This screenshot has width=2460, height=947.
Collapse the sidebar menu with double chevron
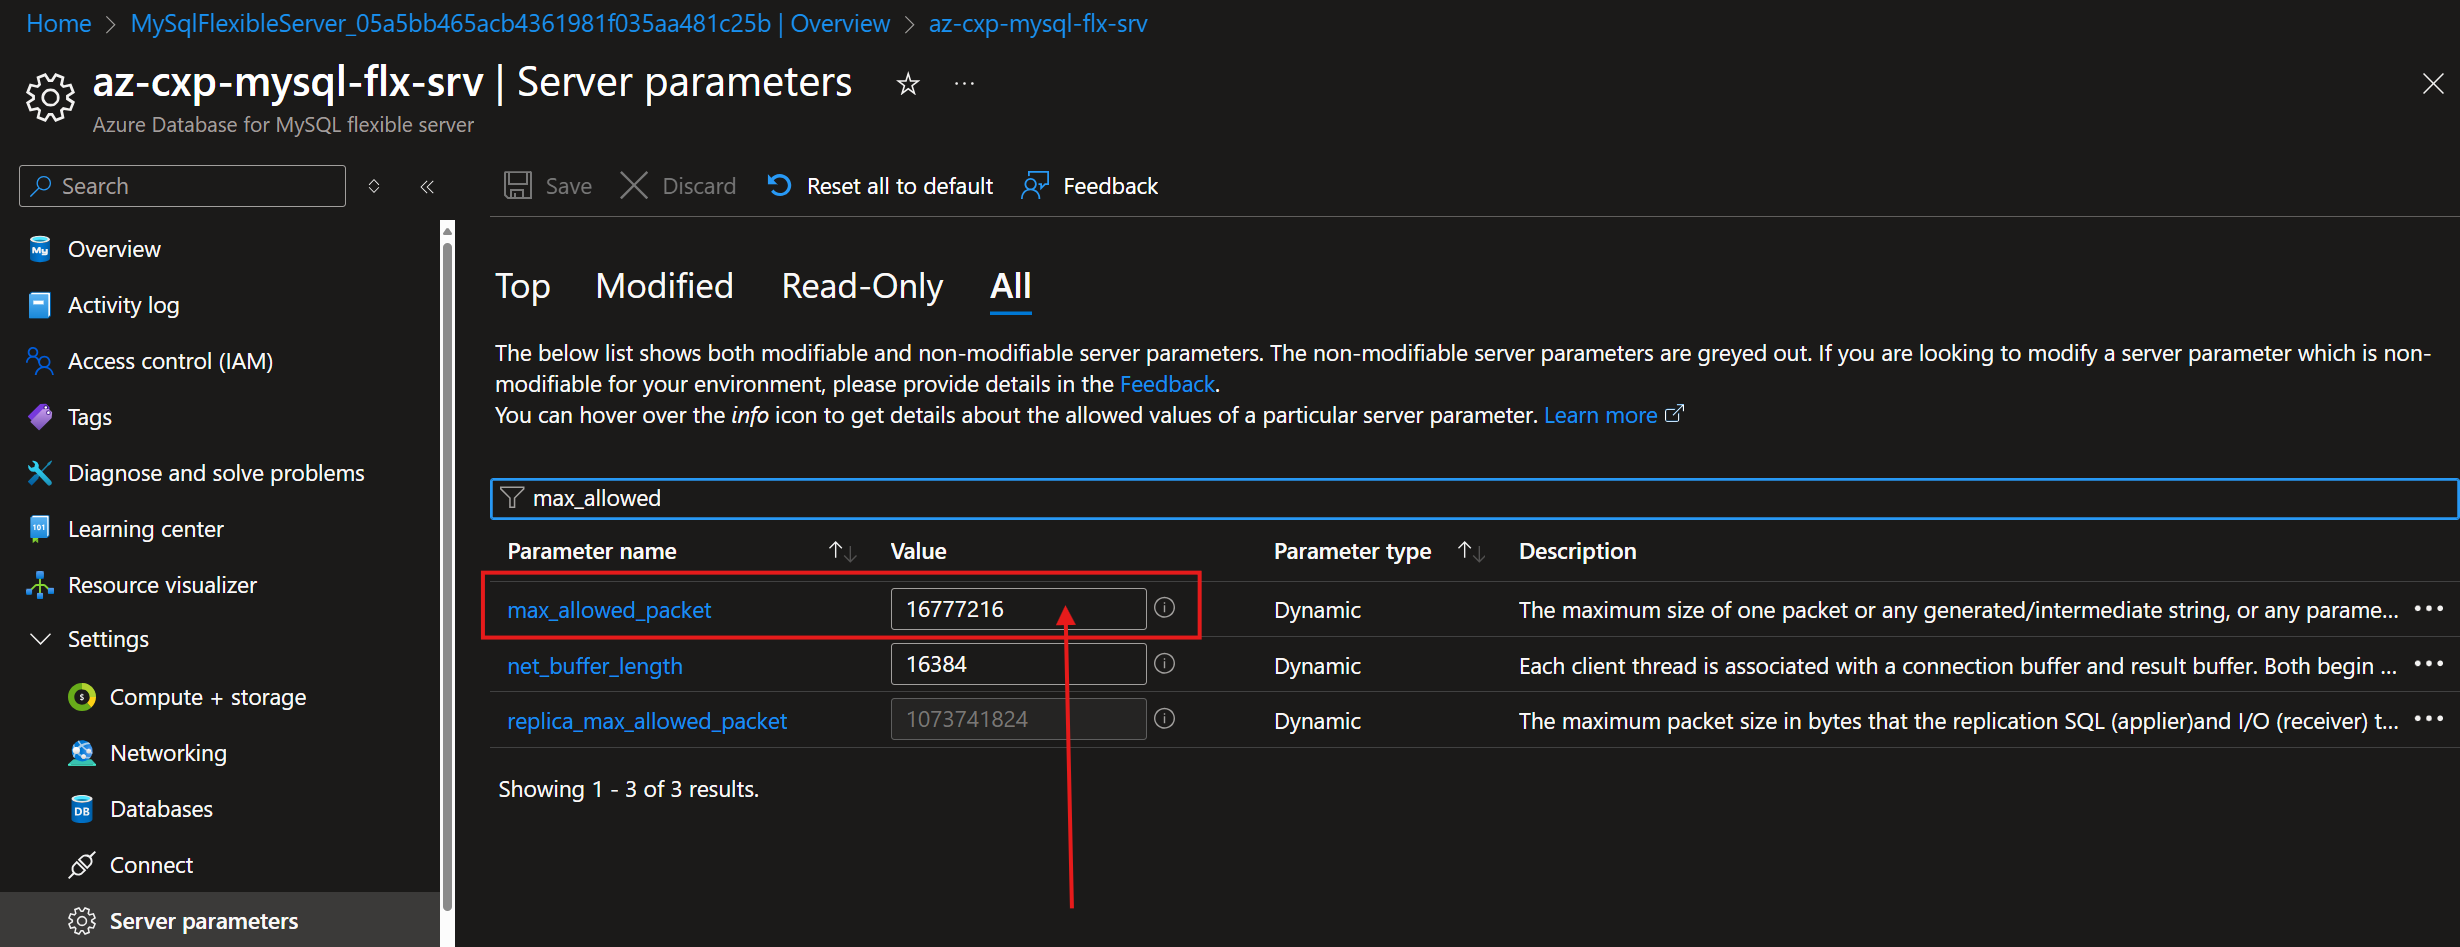[427, 187]
